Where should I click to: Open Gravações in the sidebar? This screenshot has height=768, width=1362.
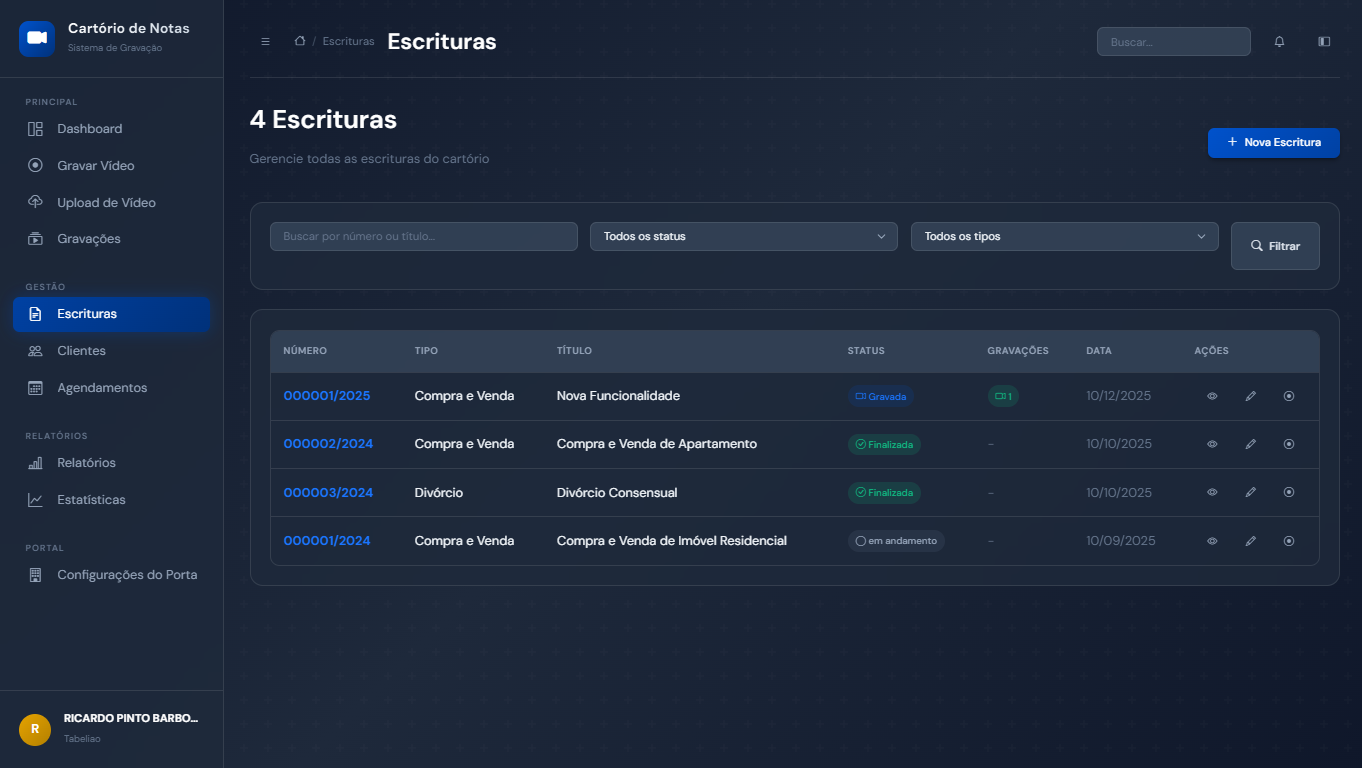click(x=111, y=239)
